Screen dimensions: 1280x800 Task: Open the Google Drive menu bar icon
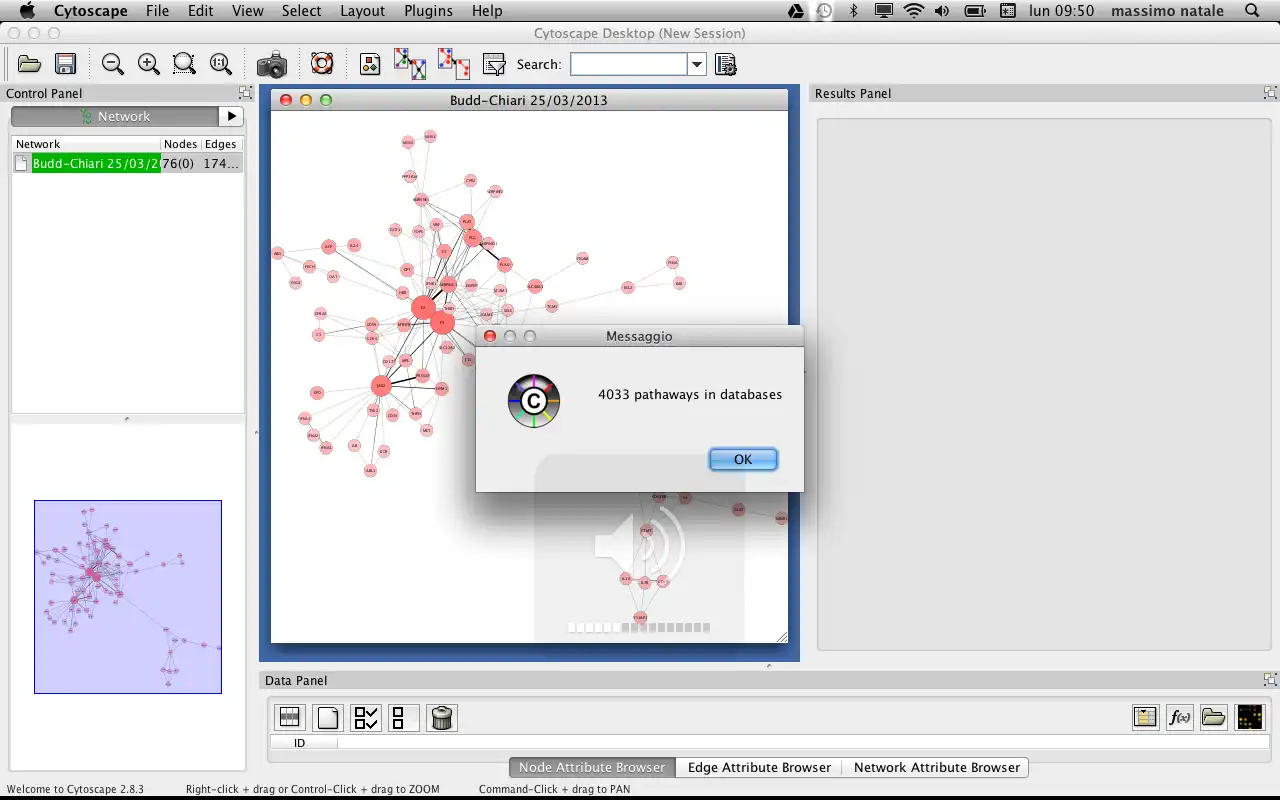(796, 11)
